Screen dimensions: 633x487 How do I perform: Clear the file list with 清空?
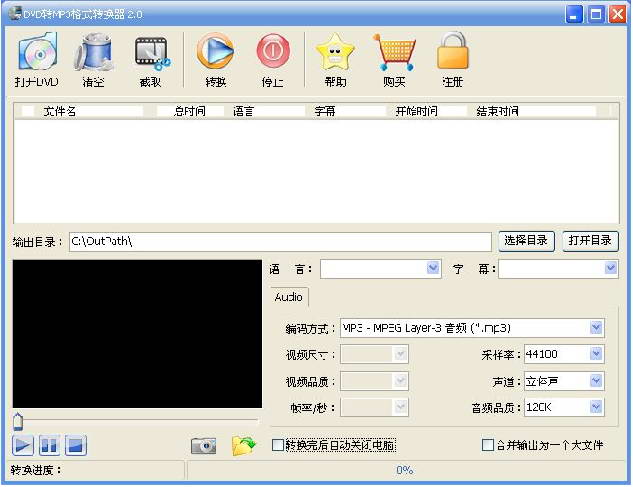point(94,60)
